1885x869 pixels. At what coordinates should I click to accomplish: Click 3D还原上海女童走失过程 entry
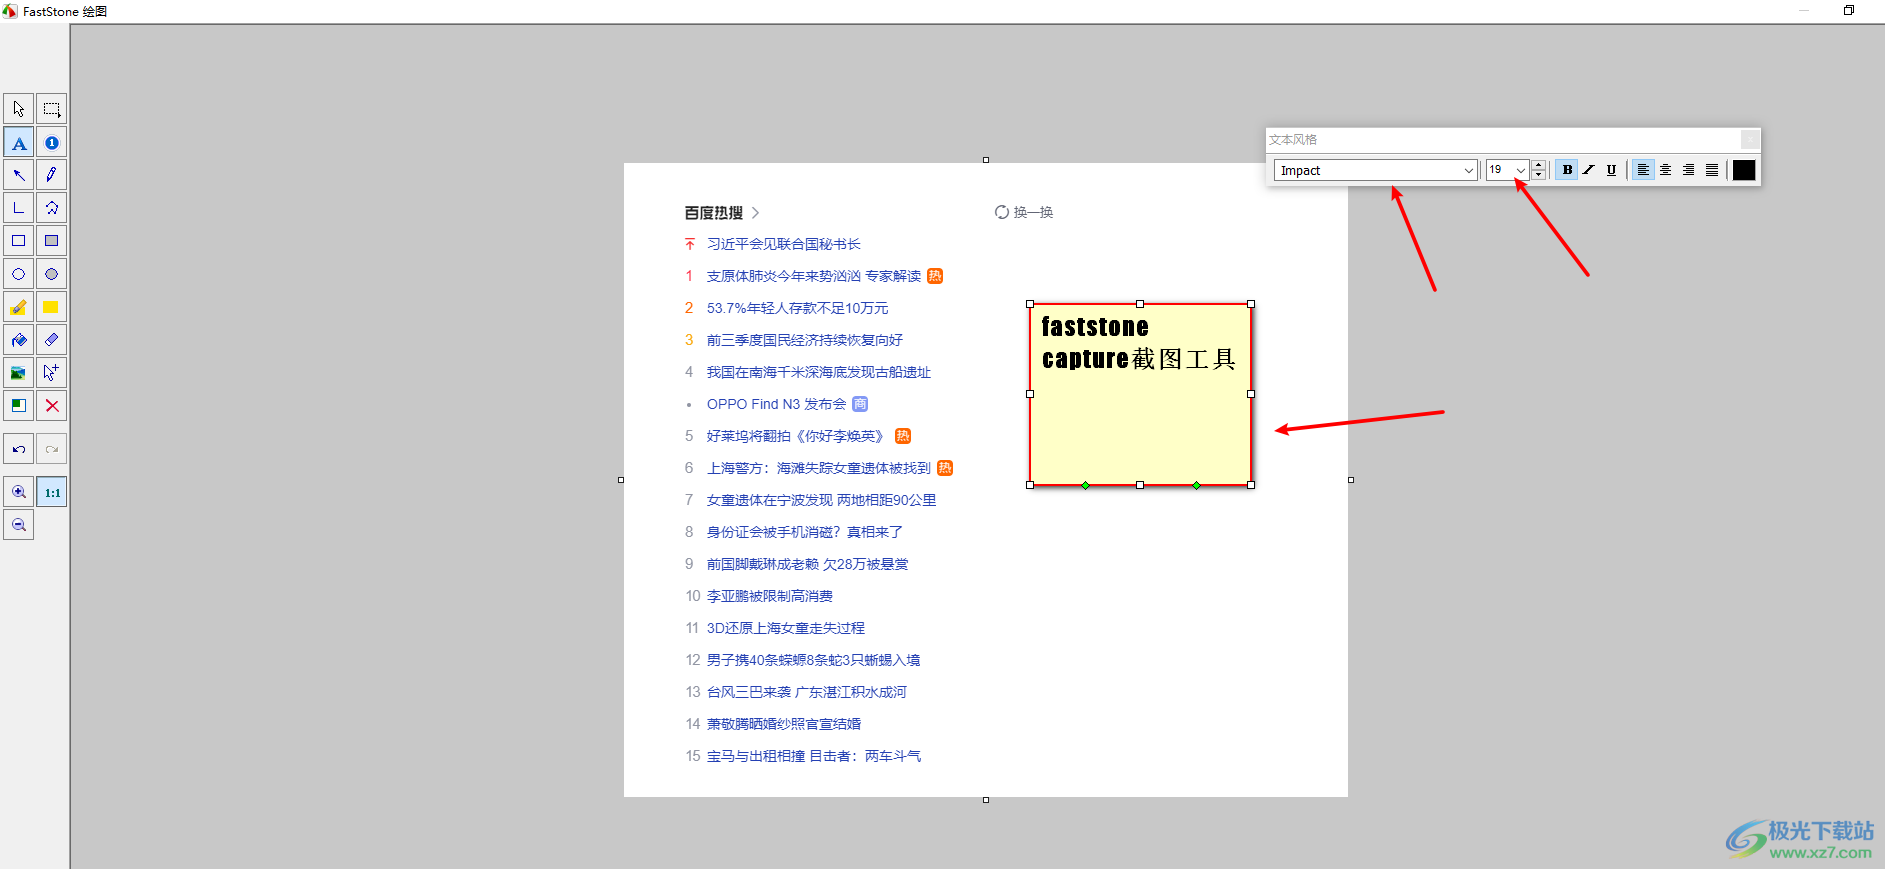[785, 628]
